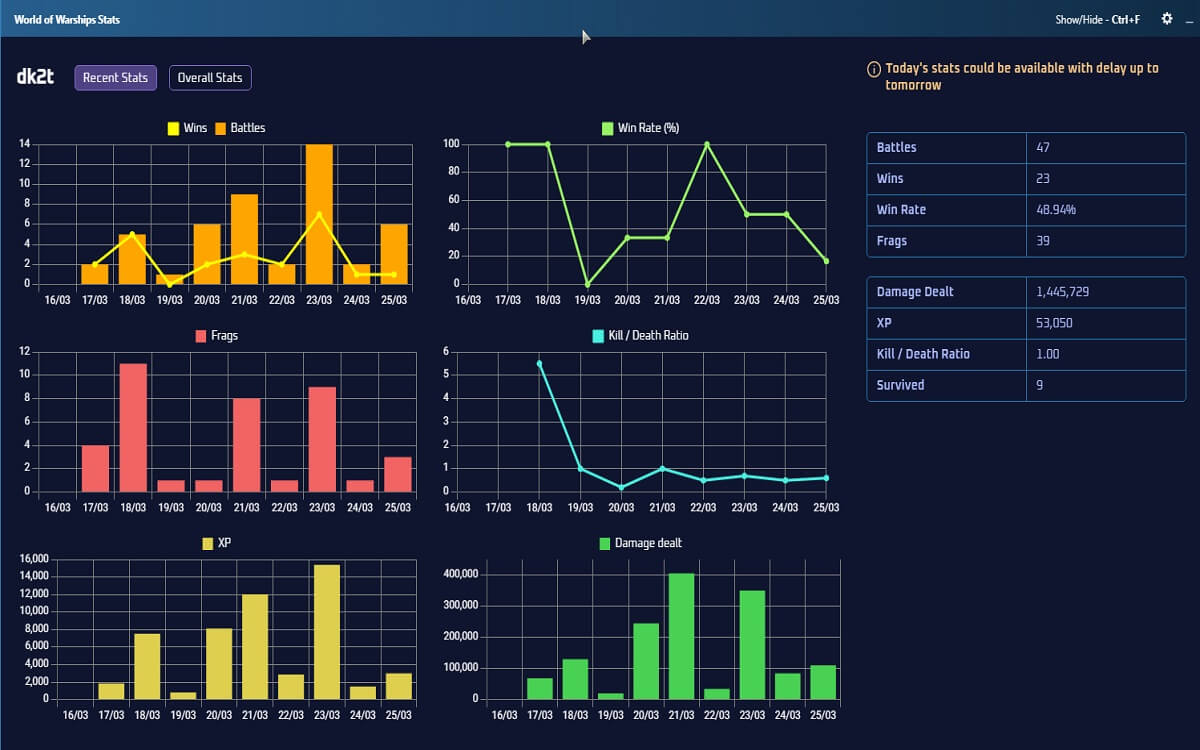Open the settings gear icon
The image size is (1200, 750).
click(x=1166, y=19)
